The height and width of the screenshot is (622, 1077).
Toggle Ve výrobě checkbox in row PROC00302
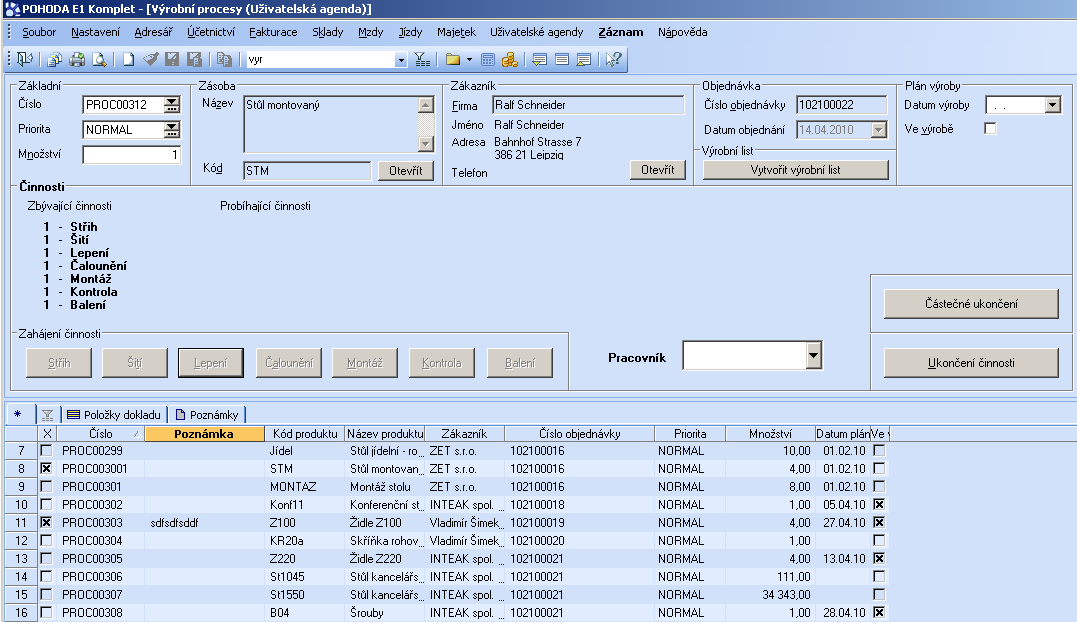point(879,504)
